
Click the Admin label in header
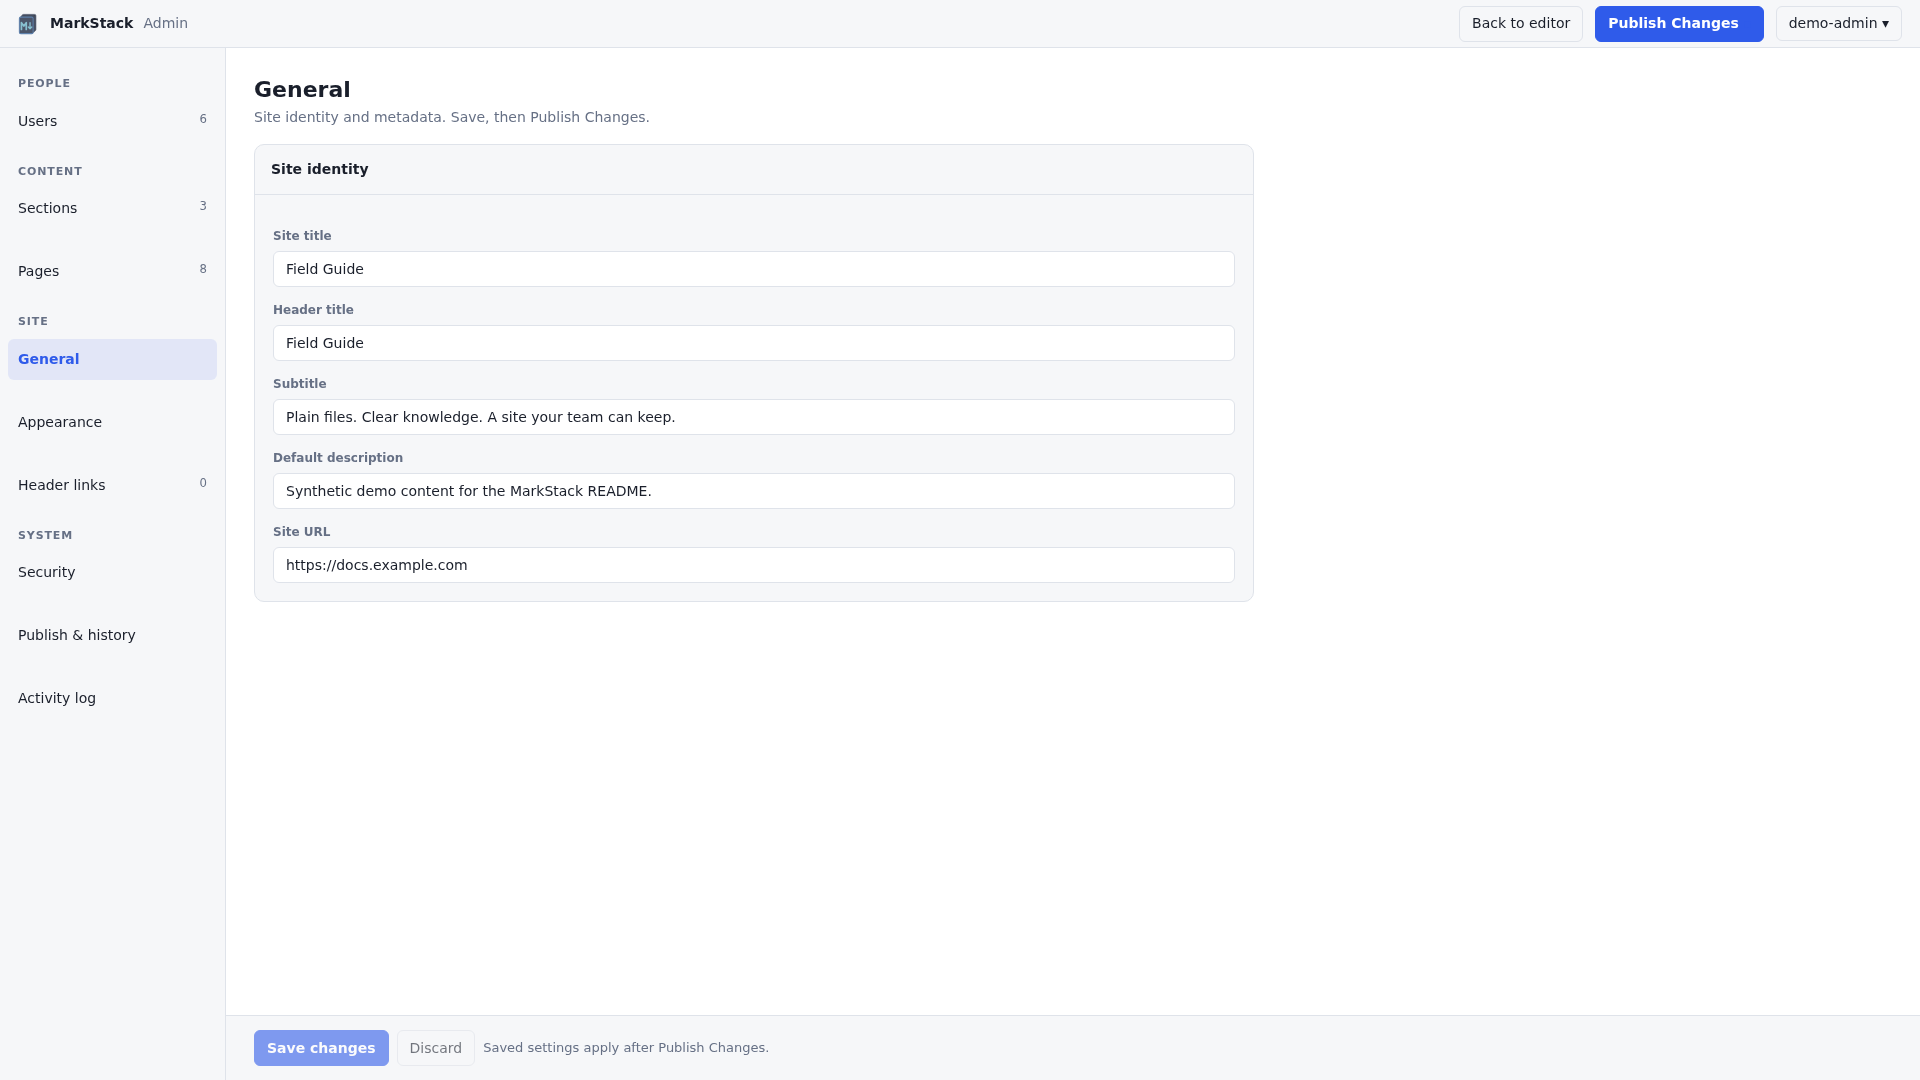[165, 23]
